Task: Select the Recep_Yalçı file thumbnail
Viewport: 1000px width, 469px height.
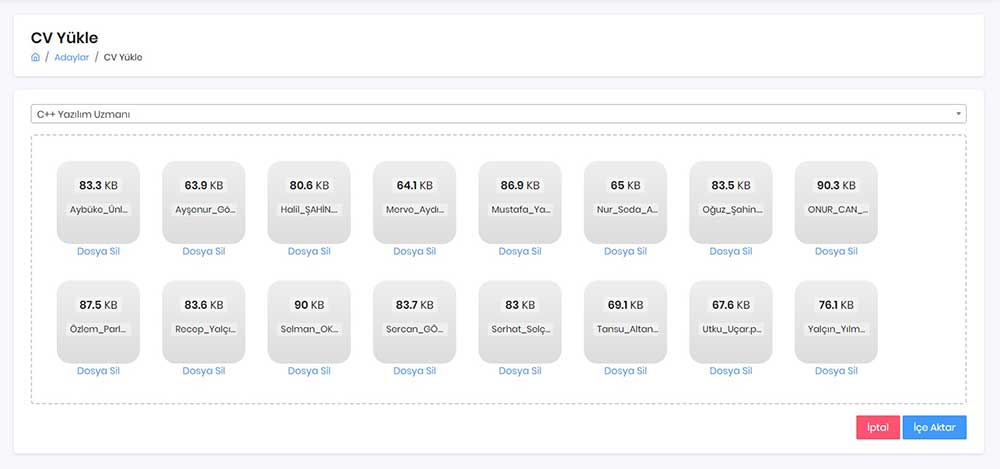Action: point(203,322)
